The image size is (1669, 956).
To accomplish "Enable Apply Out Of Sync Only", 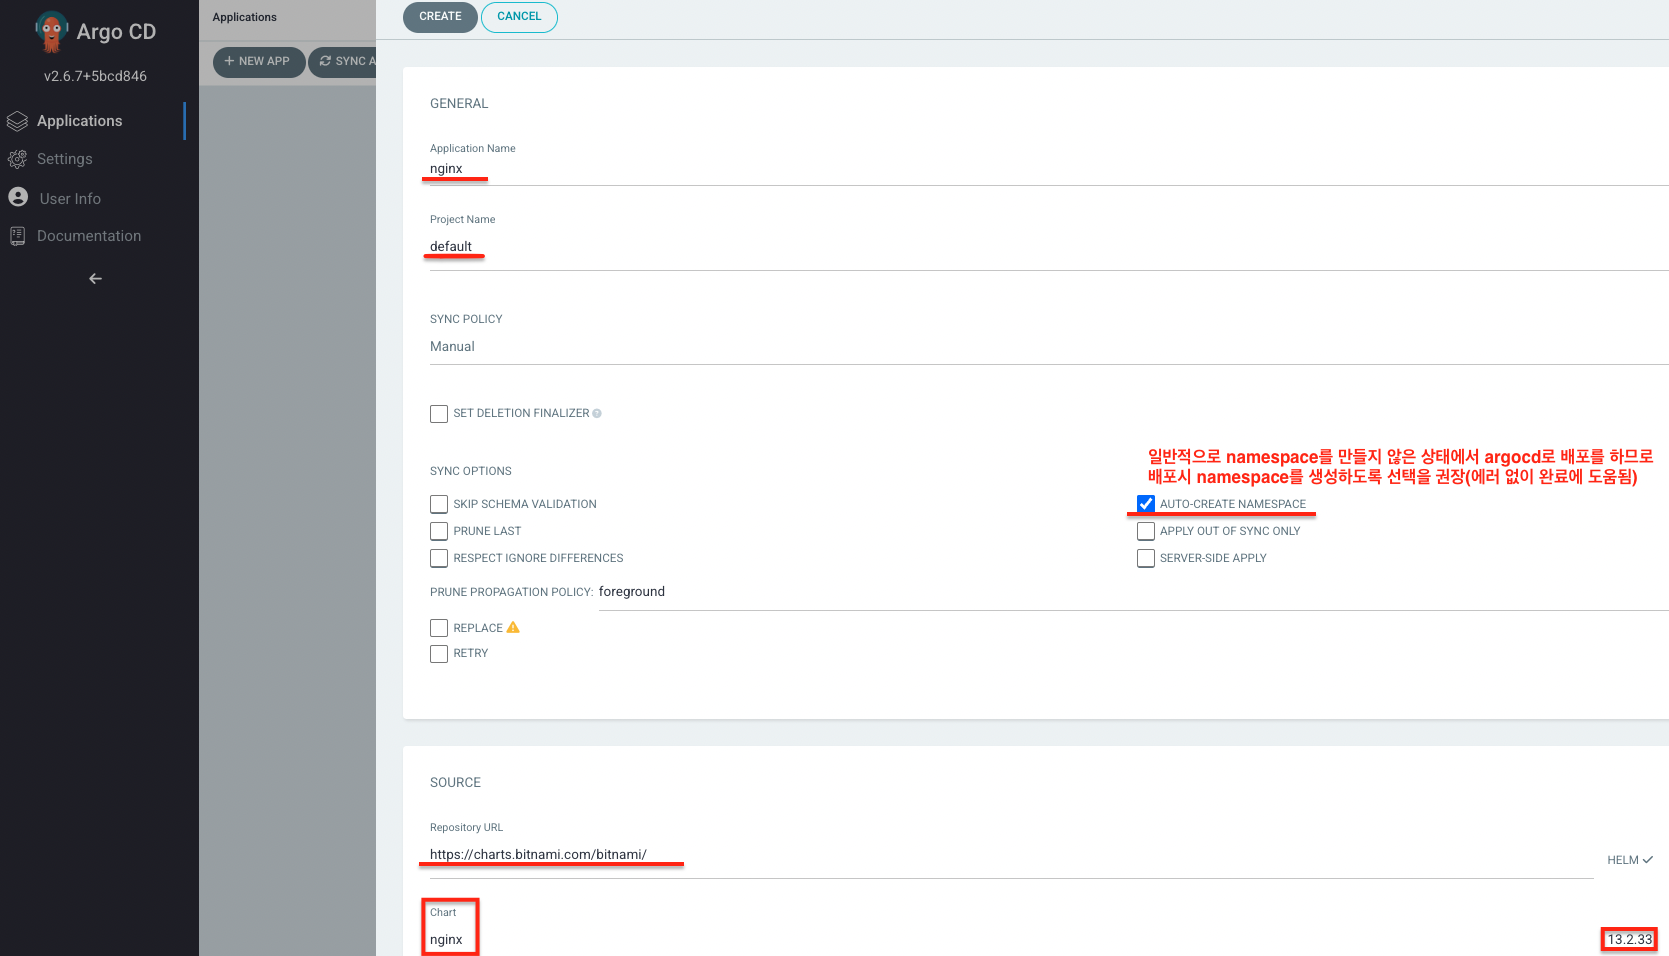I will (1146, 531).
